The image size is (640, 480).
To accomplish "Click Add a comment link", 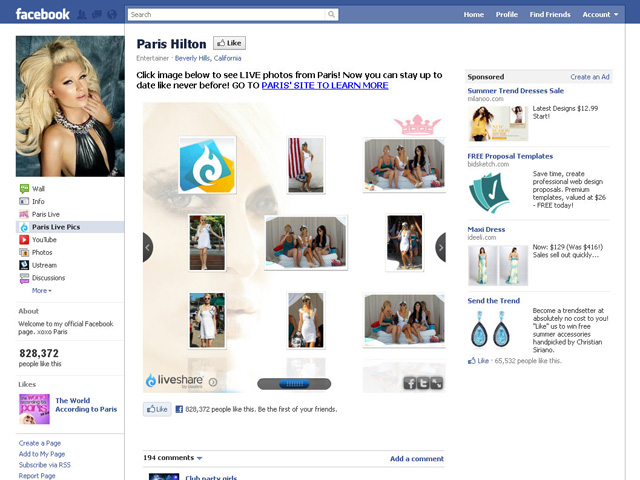I will coord(417,458).
